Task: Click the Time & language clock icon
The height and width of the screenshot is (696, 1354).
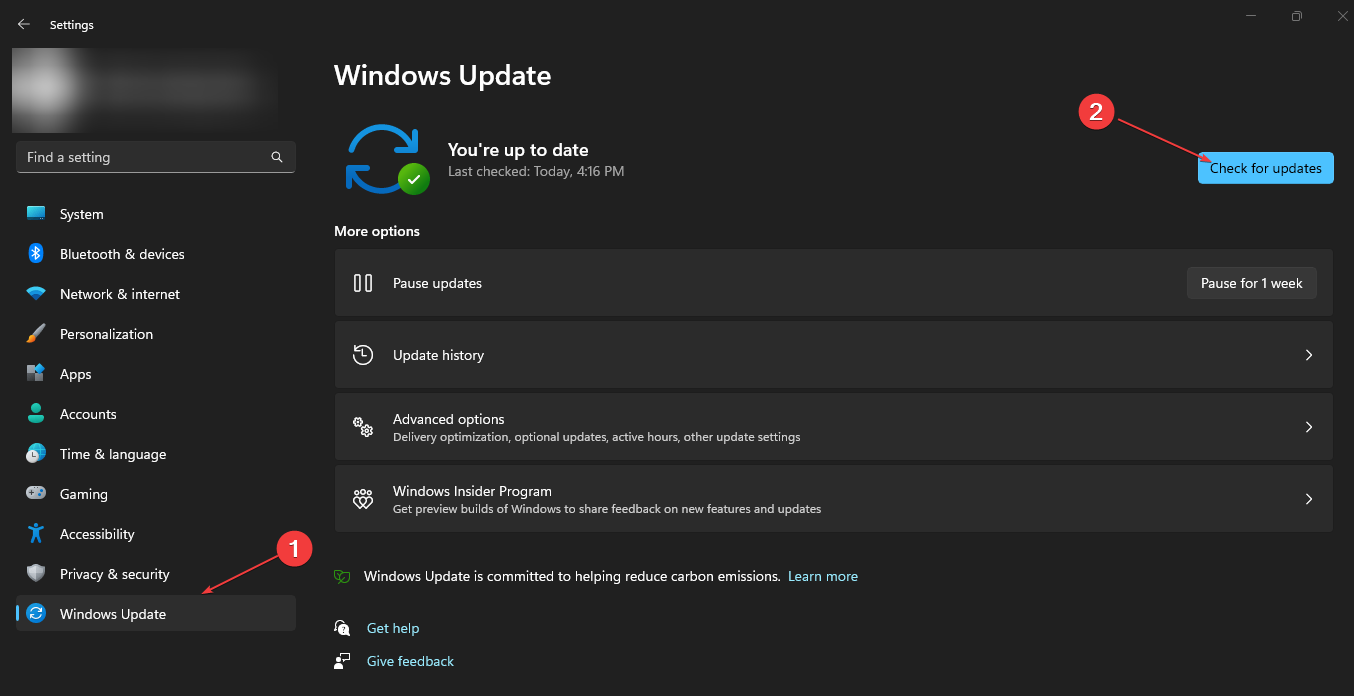Action: click(36, 454)
